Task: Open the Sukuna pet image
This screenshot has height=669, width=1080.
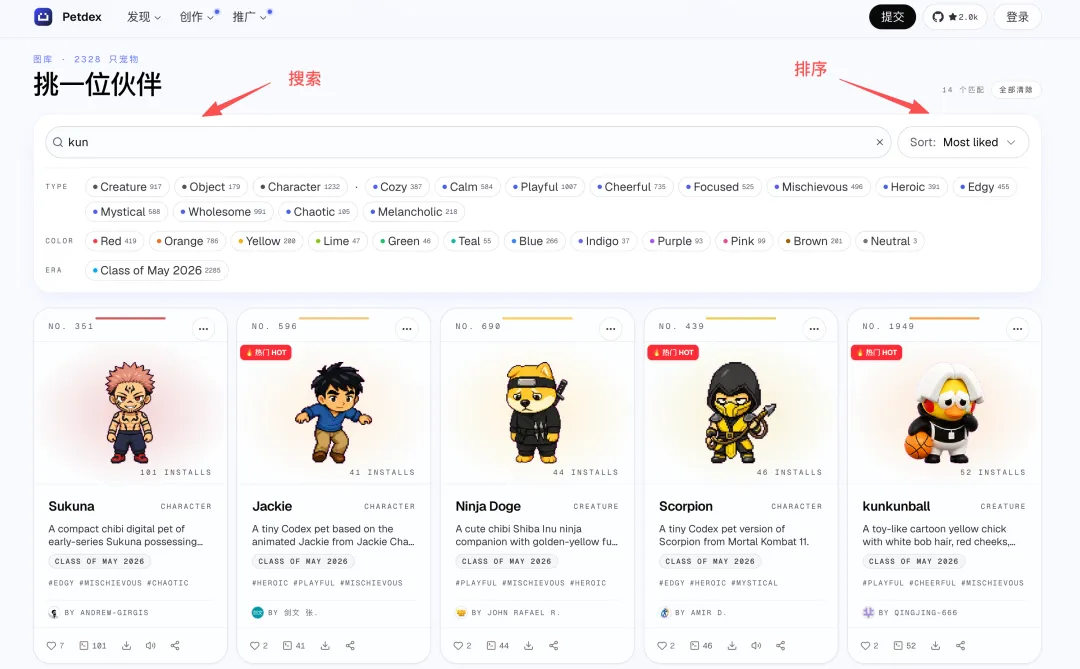Action: 130,412
